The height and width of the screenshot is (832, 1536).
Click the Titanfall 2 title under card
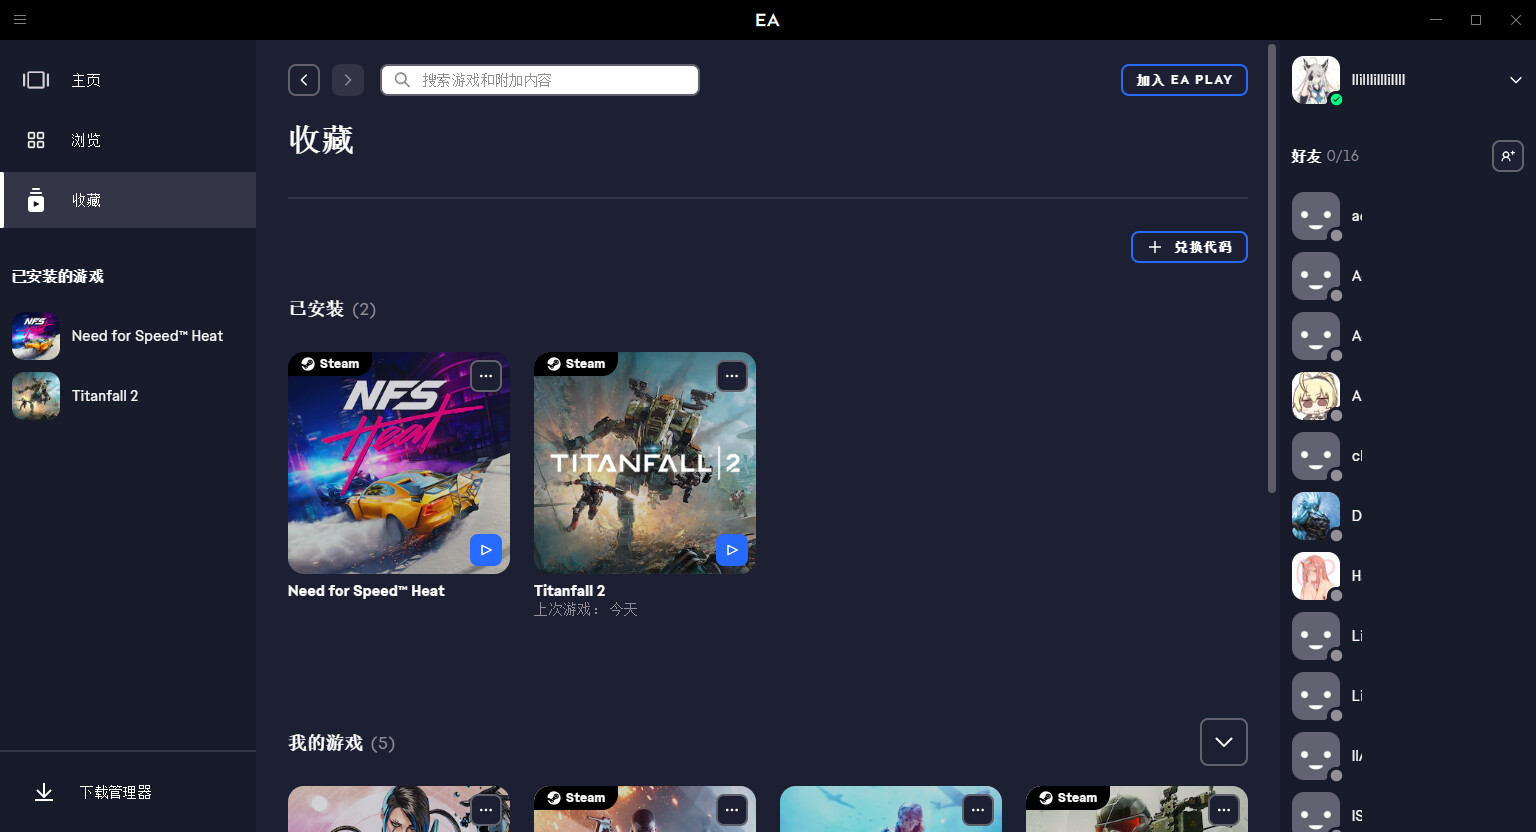click(x=569, y=591)
